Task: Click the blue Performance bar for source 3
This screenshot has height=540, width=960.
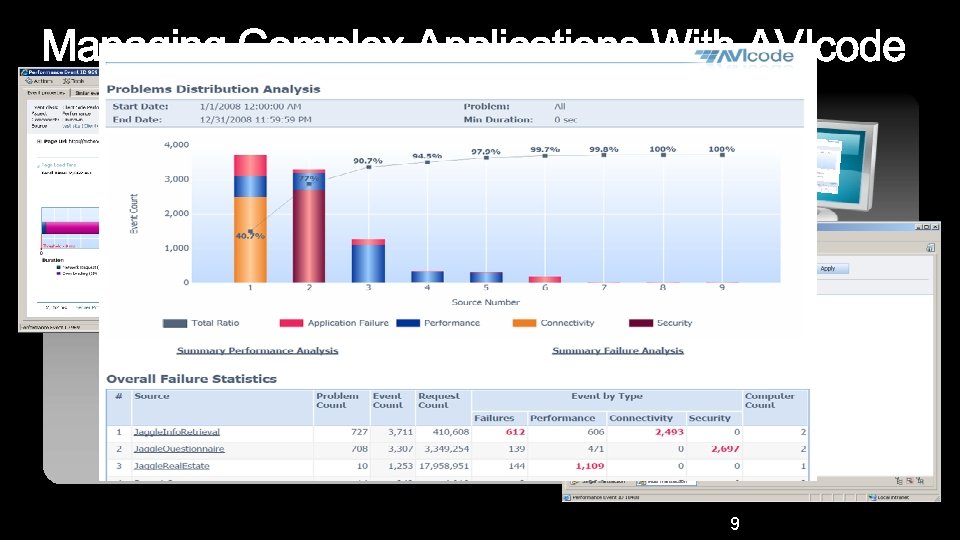Action: coord(368,264)
